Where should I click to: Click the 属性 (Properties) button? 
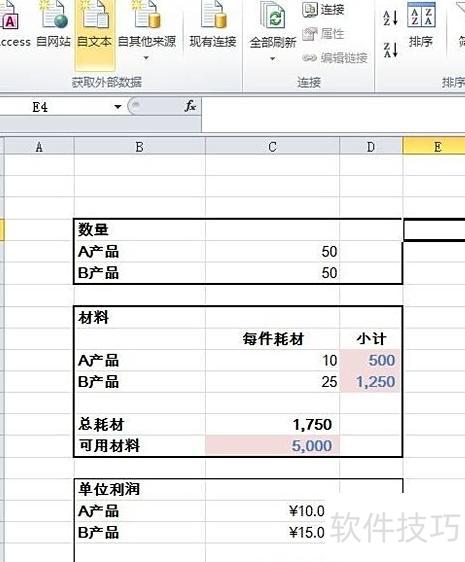pos(323,34)
